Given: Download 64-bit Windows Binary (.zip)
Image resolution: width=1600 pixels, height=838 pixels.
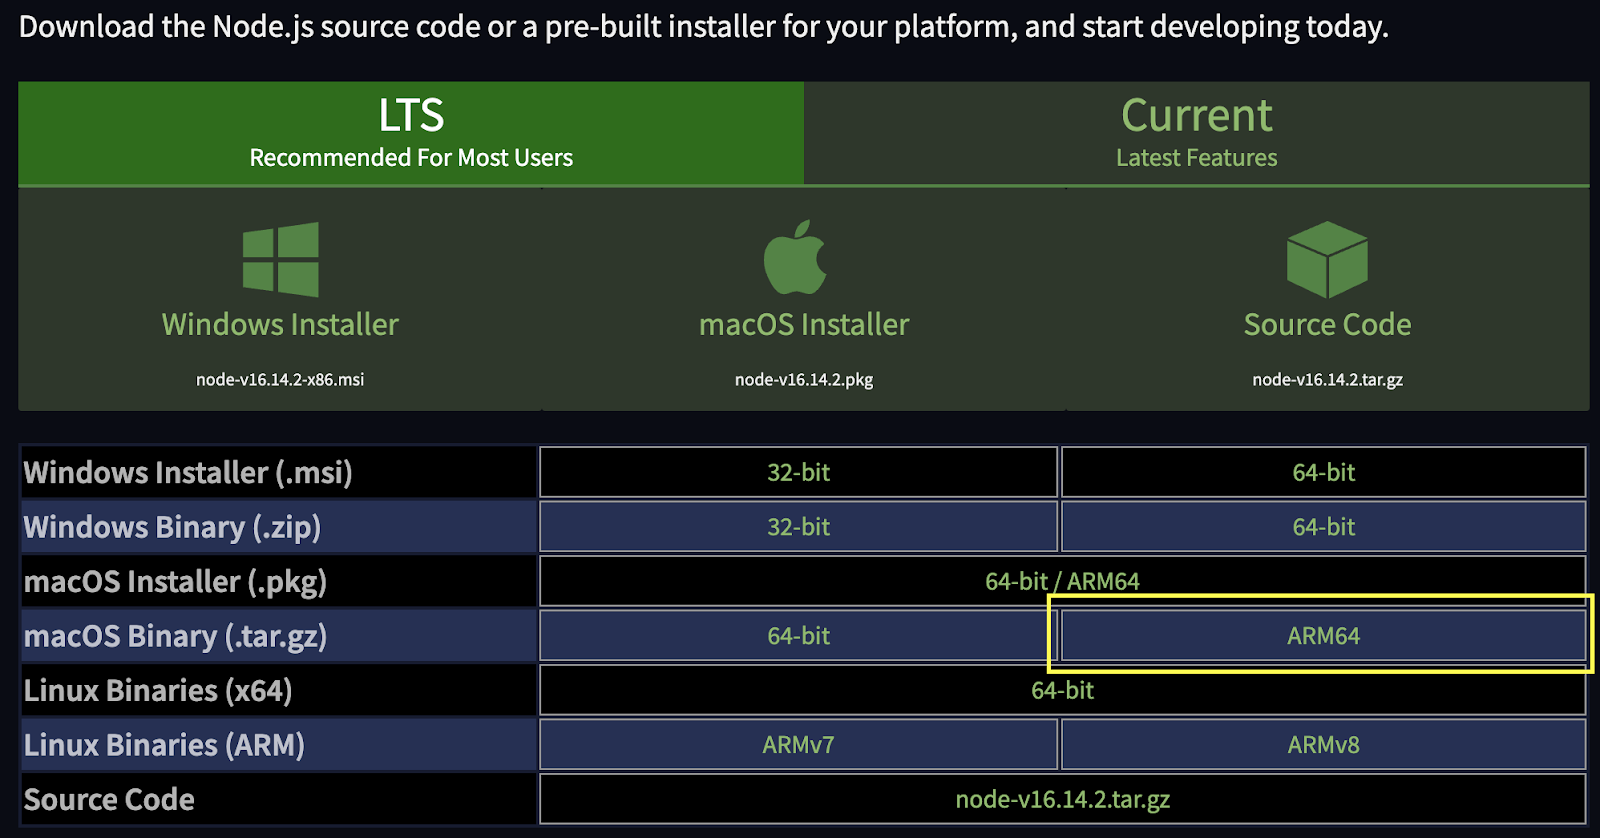Looking at the screenshot, I should click(x=1323, y=527).
